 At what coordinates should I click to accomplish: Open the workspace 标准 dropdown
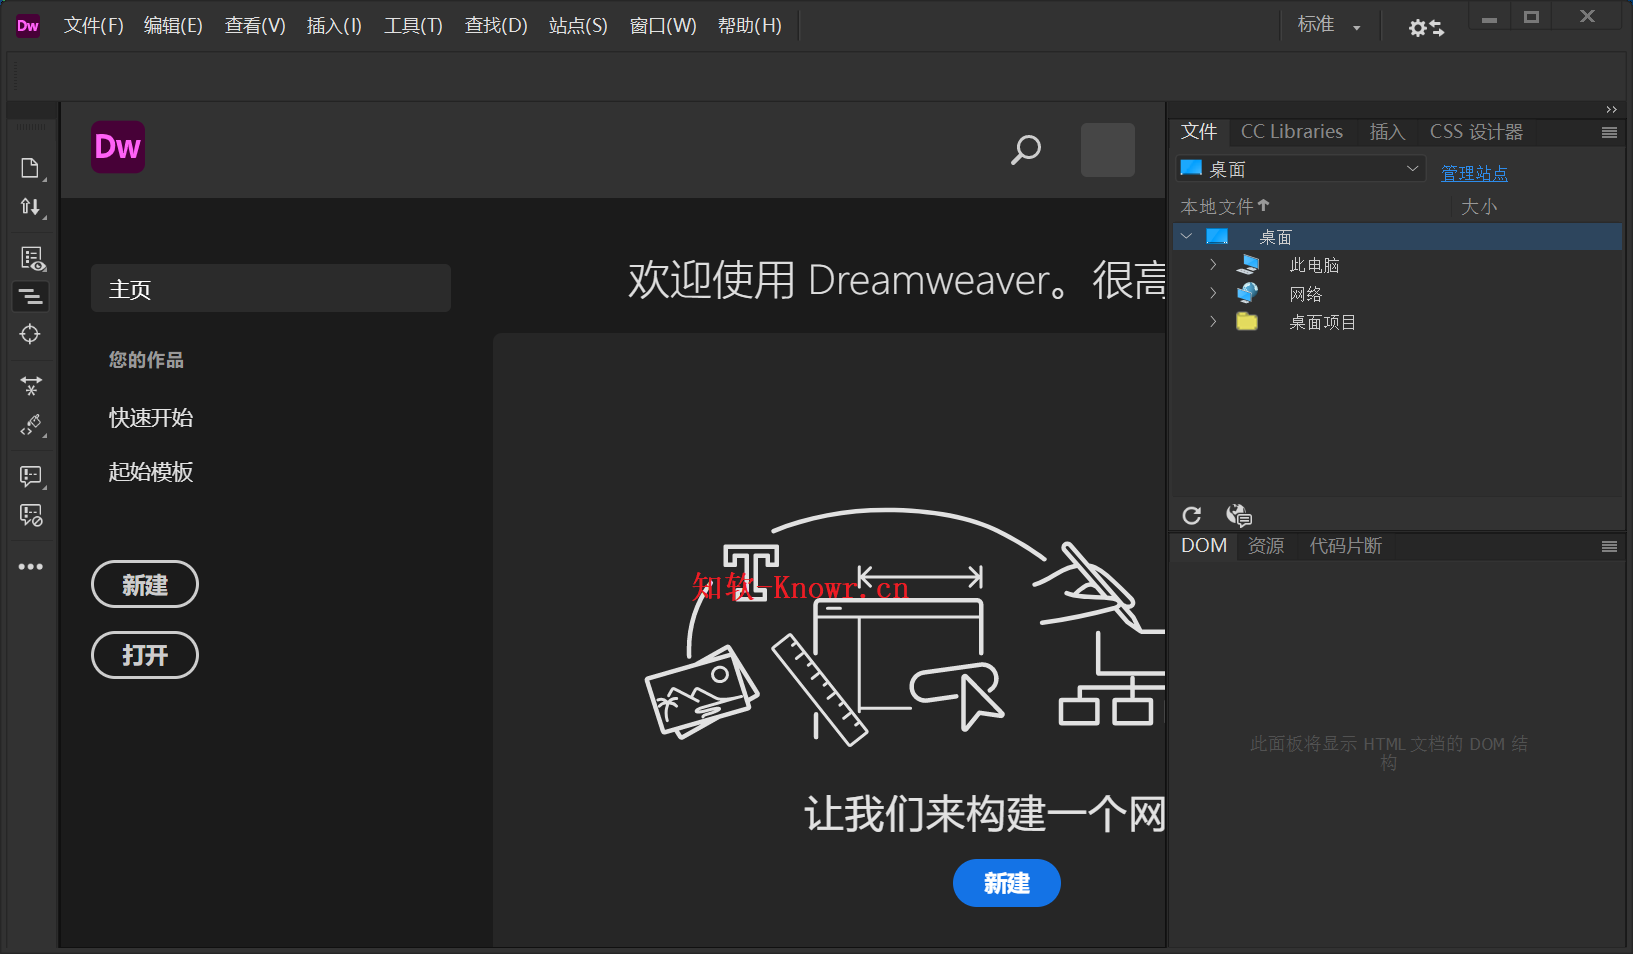point(1329,25)
